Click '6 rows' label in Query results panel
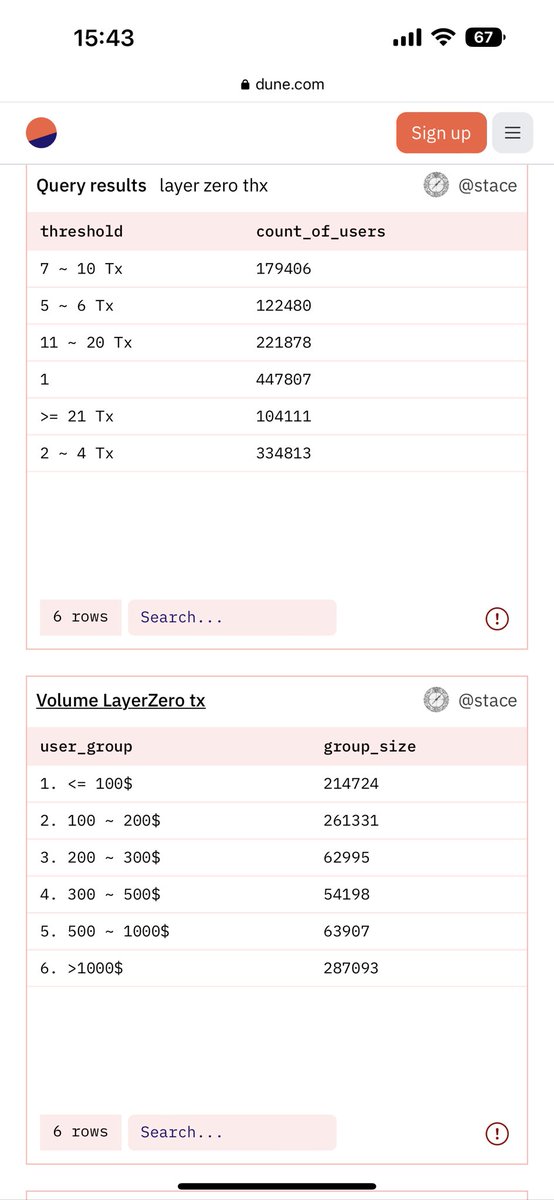The height and width of the screenshot is (1200, 554). (81, 617)
